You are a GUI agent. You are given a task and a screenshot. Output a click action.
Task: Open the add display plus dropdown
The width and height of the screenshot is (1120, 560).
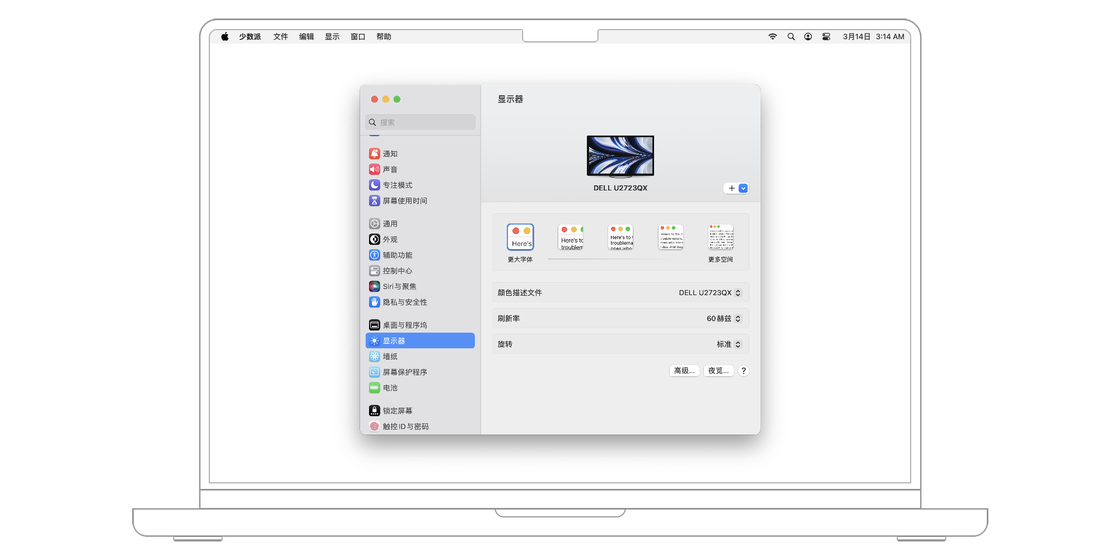click(x=736, y=189)
